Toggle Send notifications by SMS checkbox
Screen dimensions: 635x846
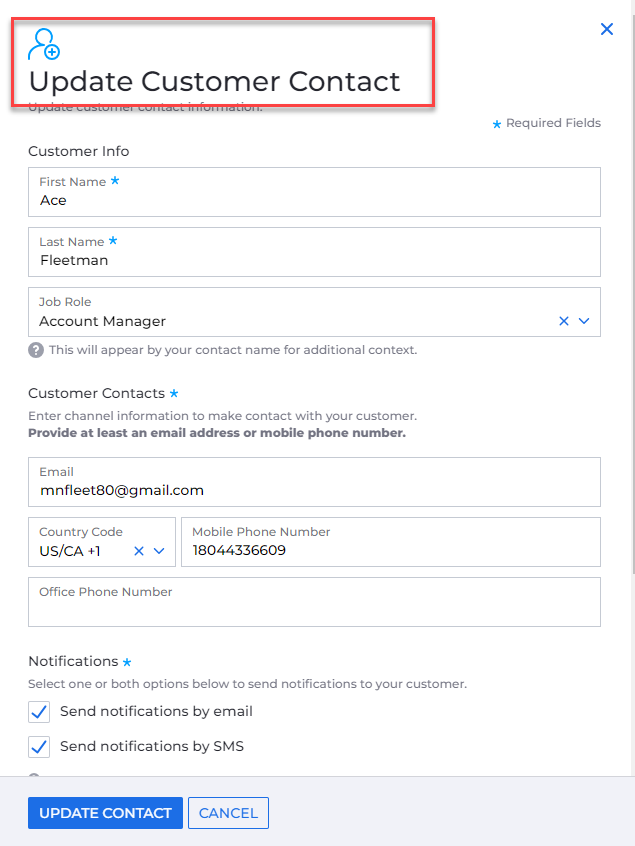pyautogui.click(x=39, y=747)
